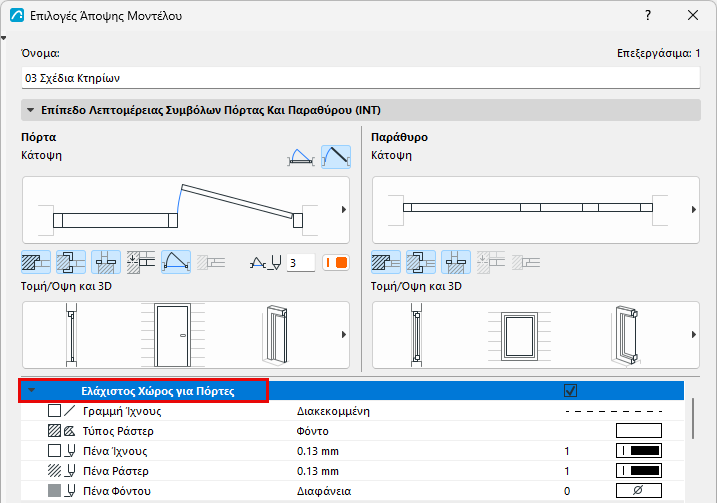717x503 pixels.
Task: Click pen number 0 on Πένα Φόντου row
Action: click(x=567, y=491)
